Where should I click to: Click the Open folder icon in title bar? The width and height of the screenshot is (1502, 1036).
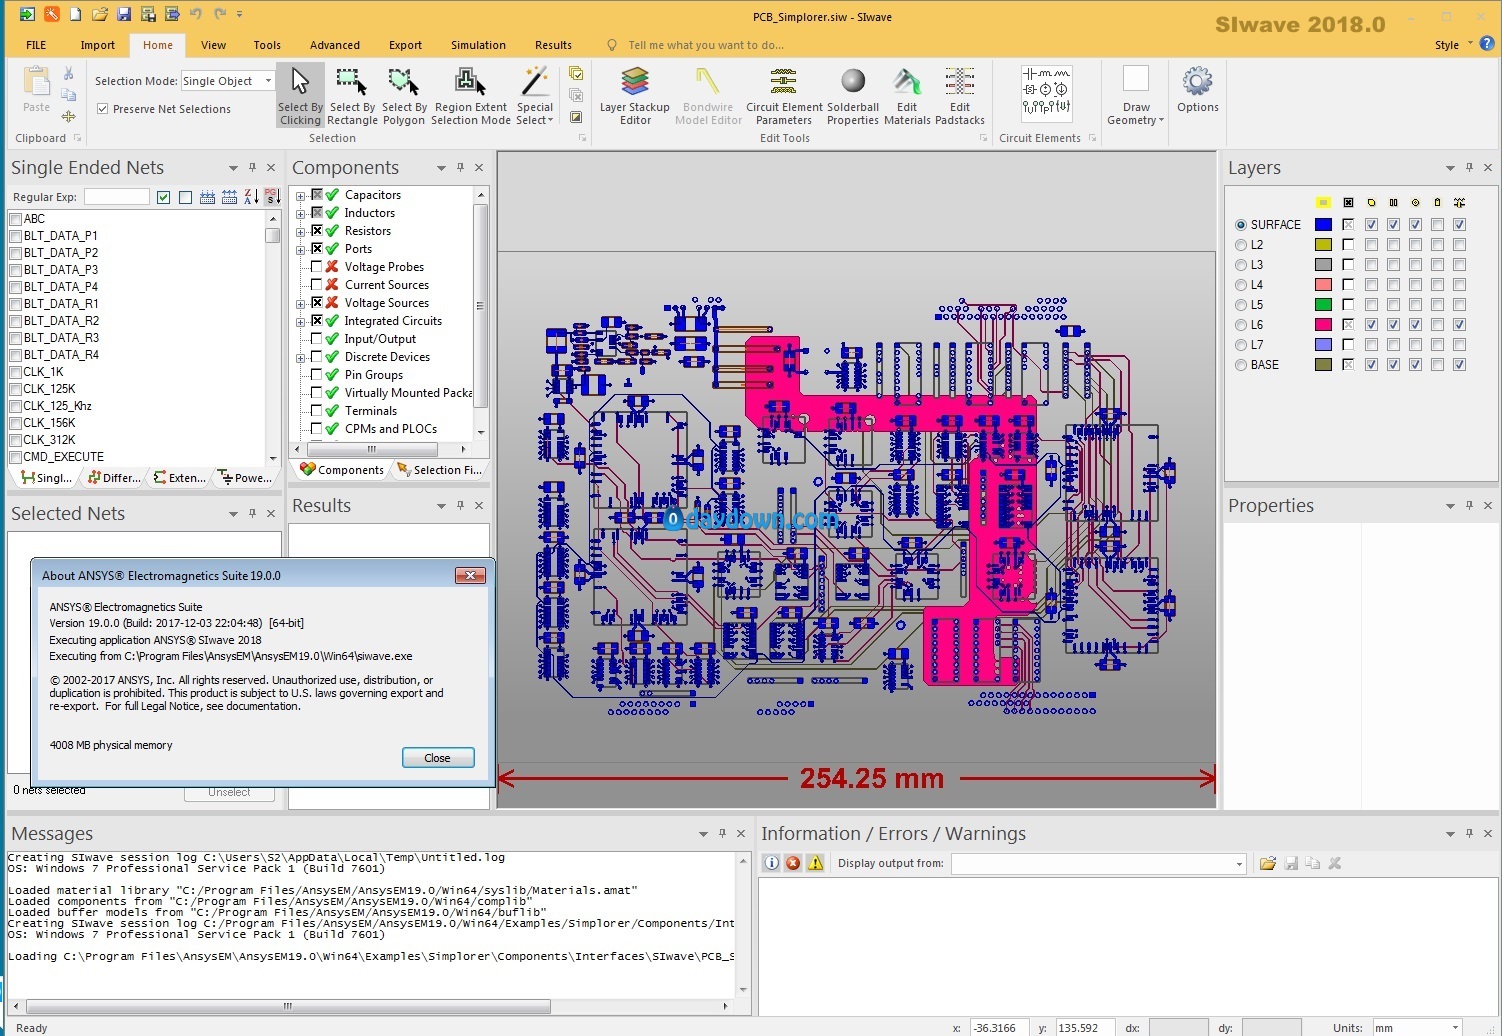click(x=100, y=14)
